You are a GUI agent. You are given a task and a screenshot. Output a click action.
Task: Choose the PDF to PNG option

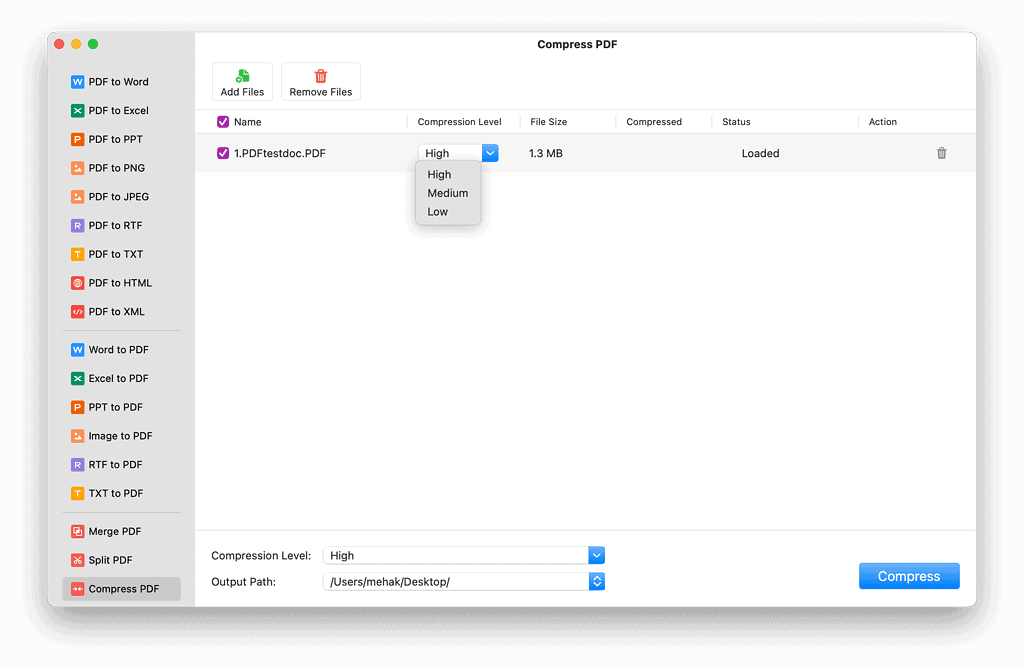pos(116,168)
